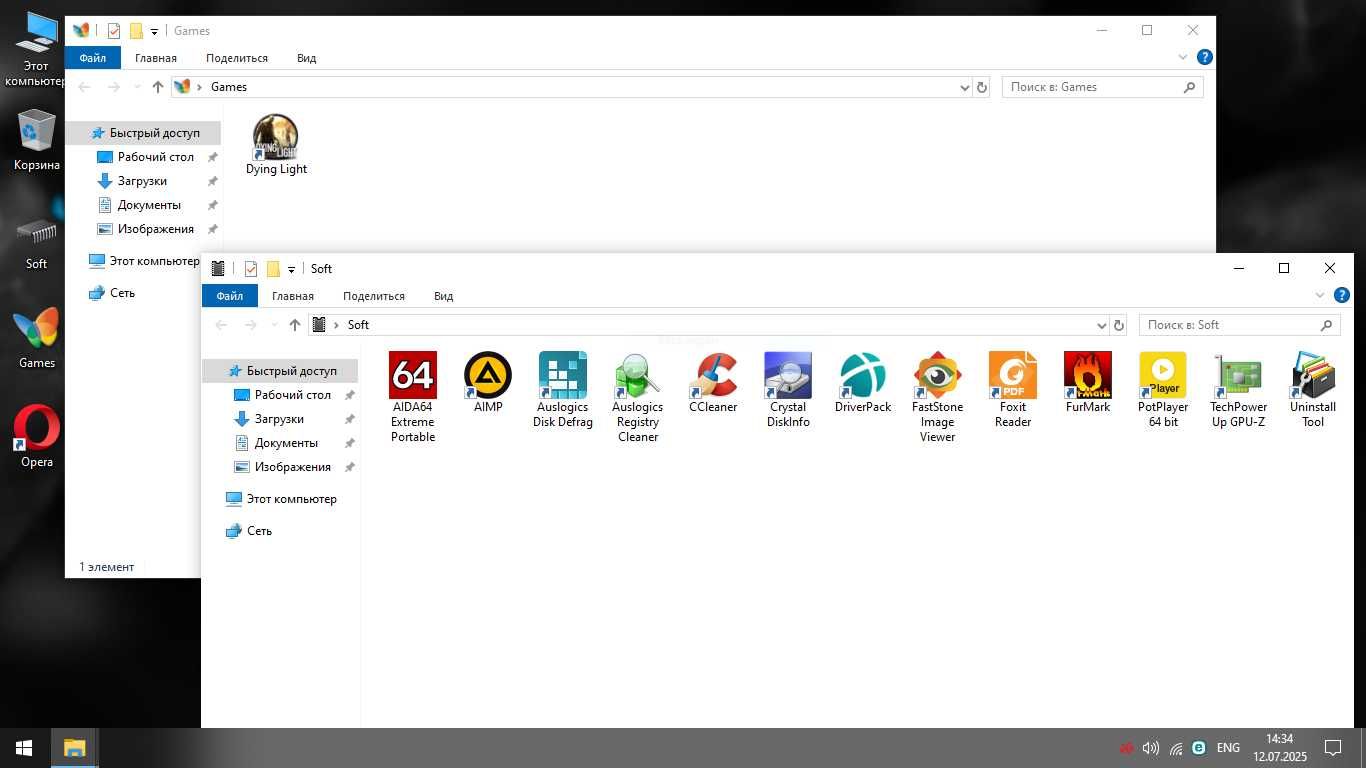The height and width of the screenshot is (768, 1366).
Task: Open Поделиться tab in Games window
Action: 237,58
